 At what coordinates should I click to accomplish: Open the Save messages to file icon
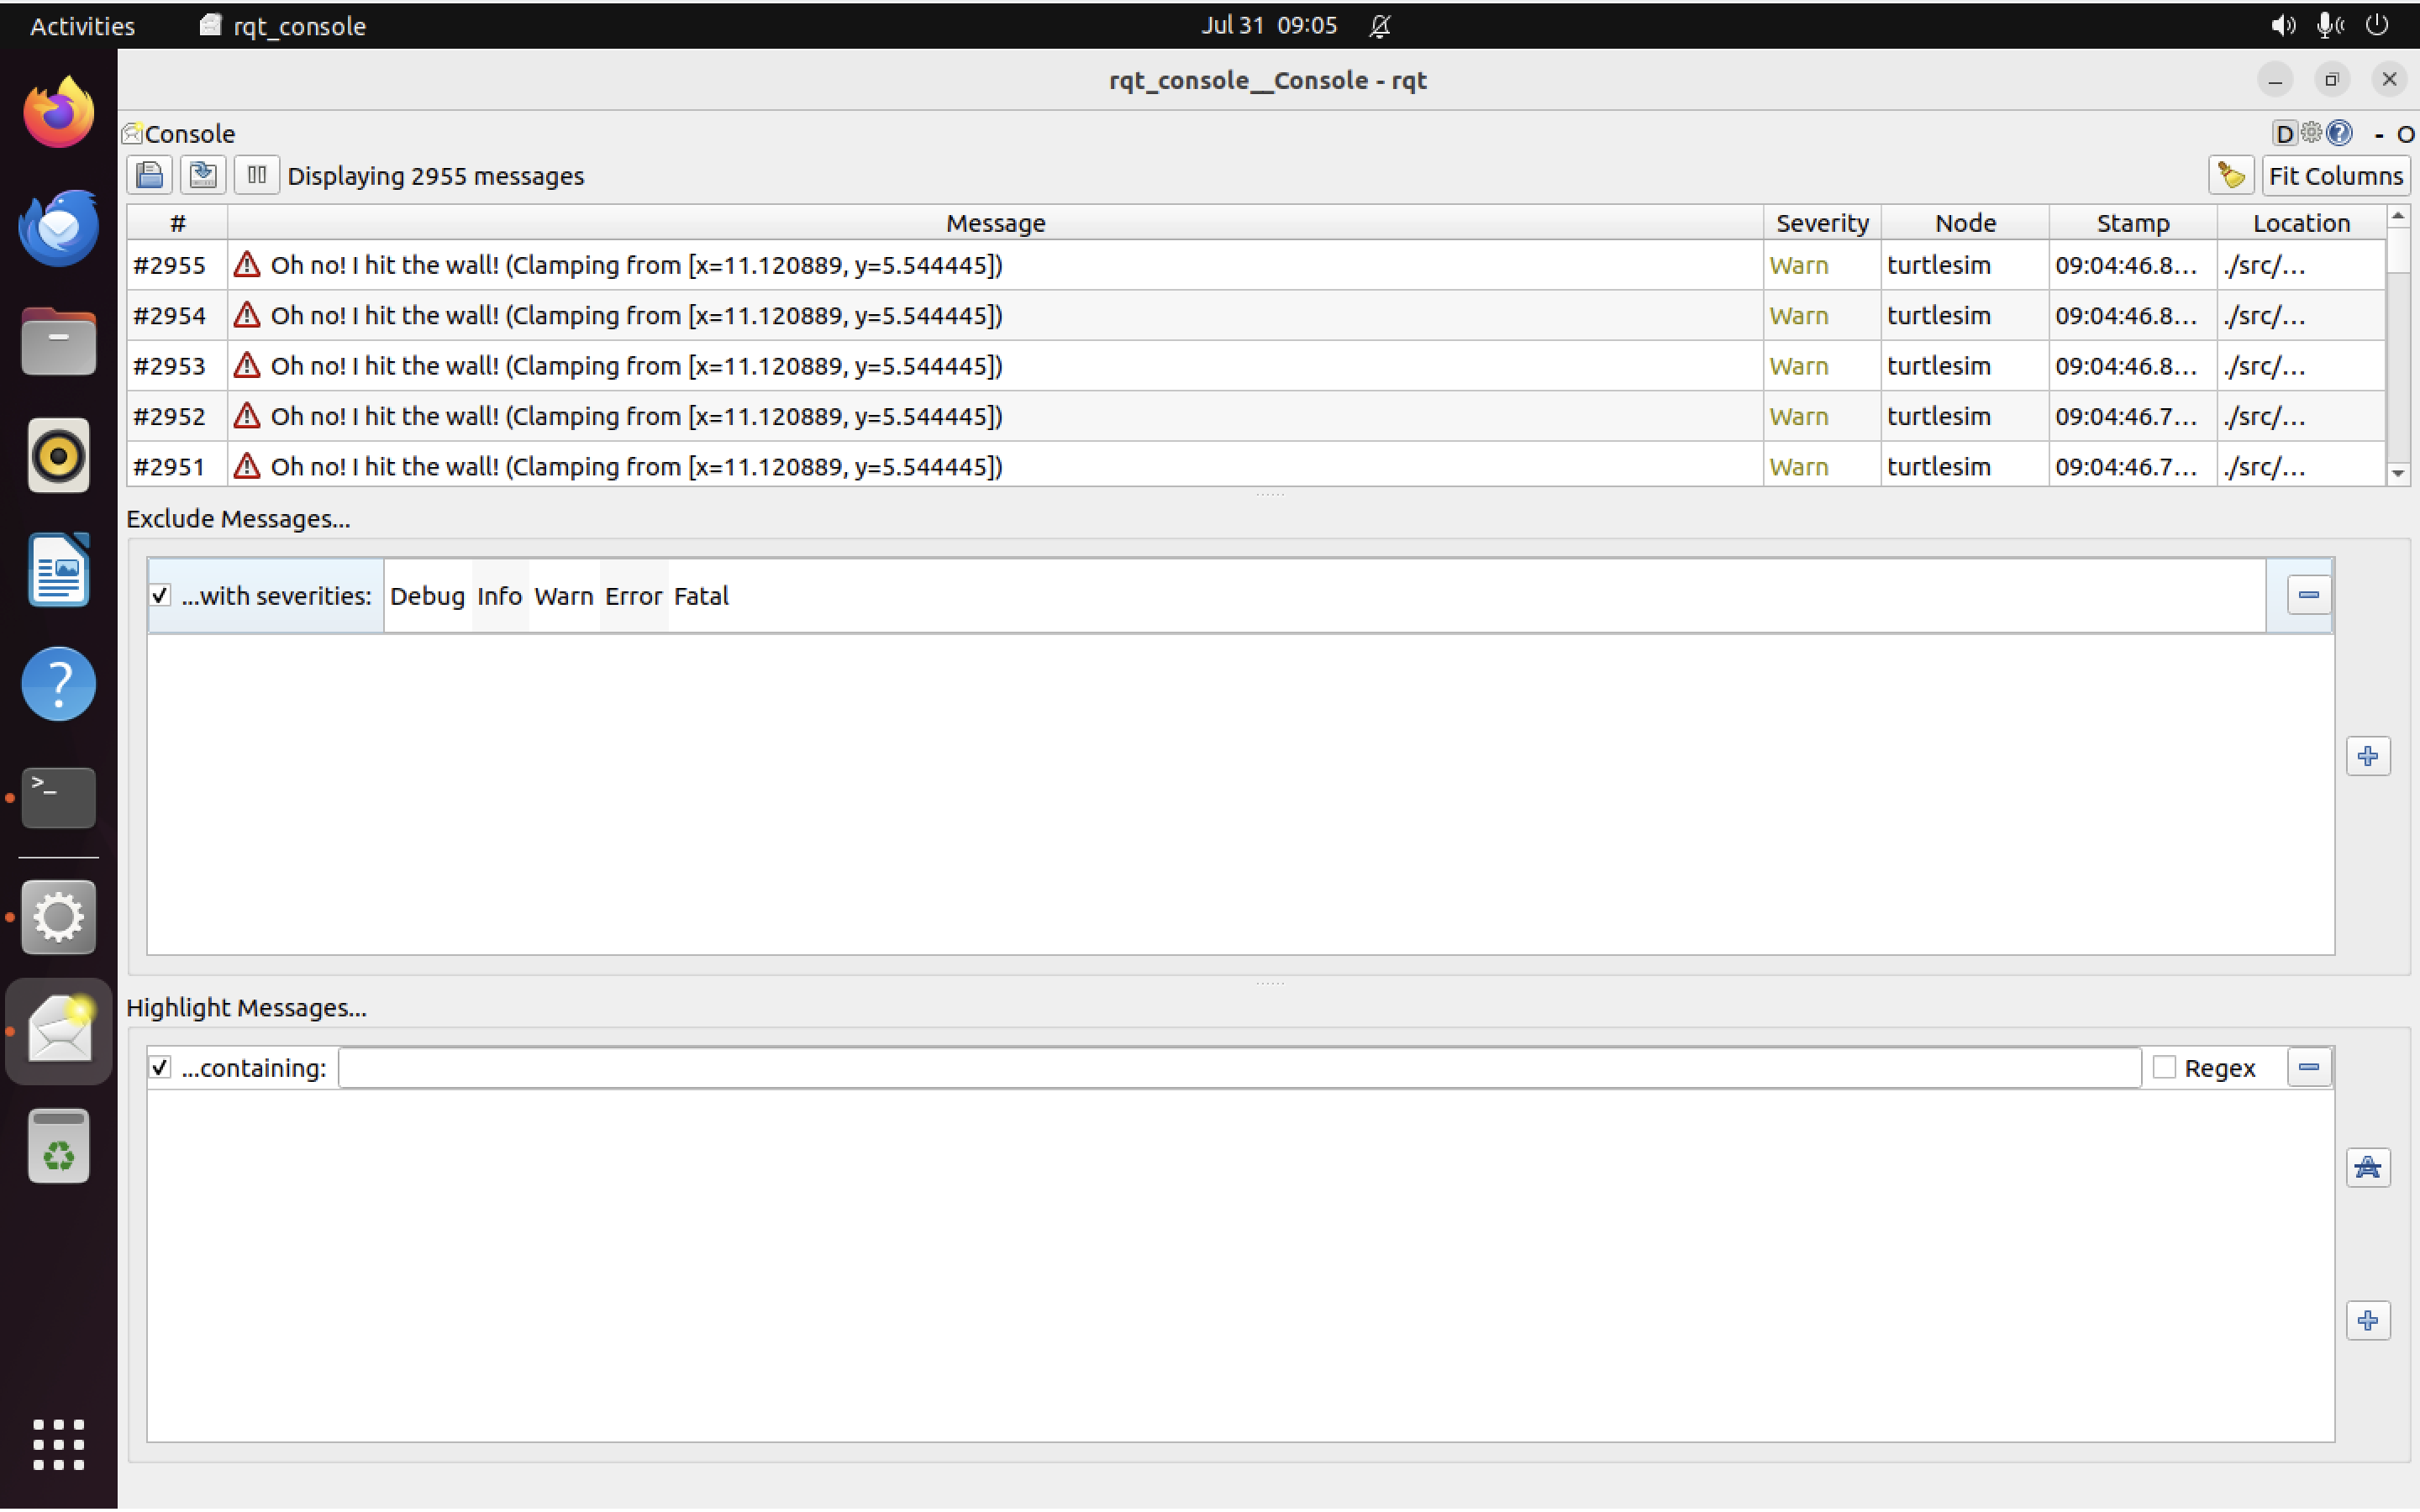click(x=149, y=174)
